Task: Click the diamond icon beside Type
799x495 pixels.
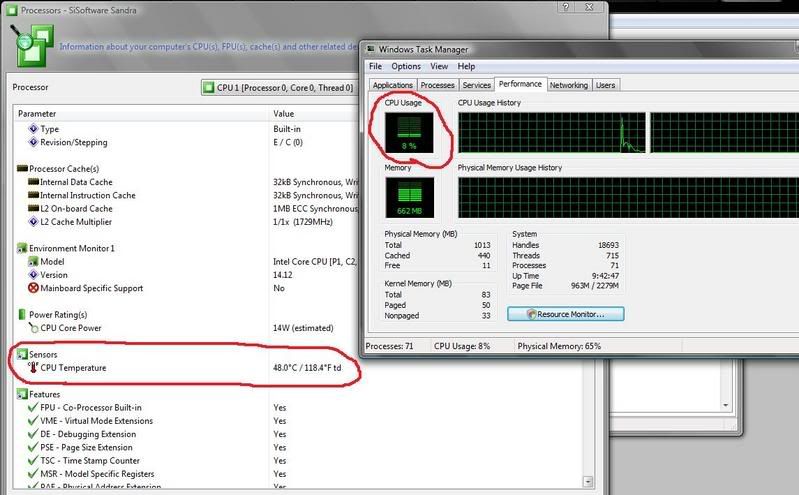Action: coord(34,128)
